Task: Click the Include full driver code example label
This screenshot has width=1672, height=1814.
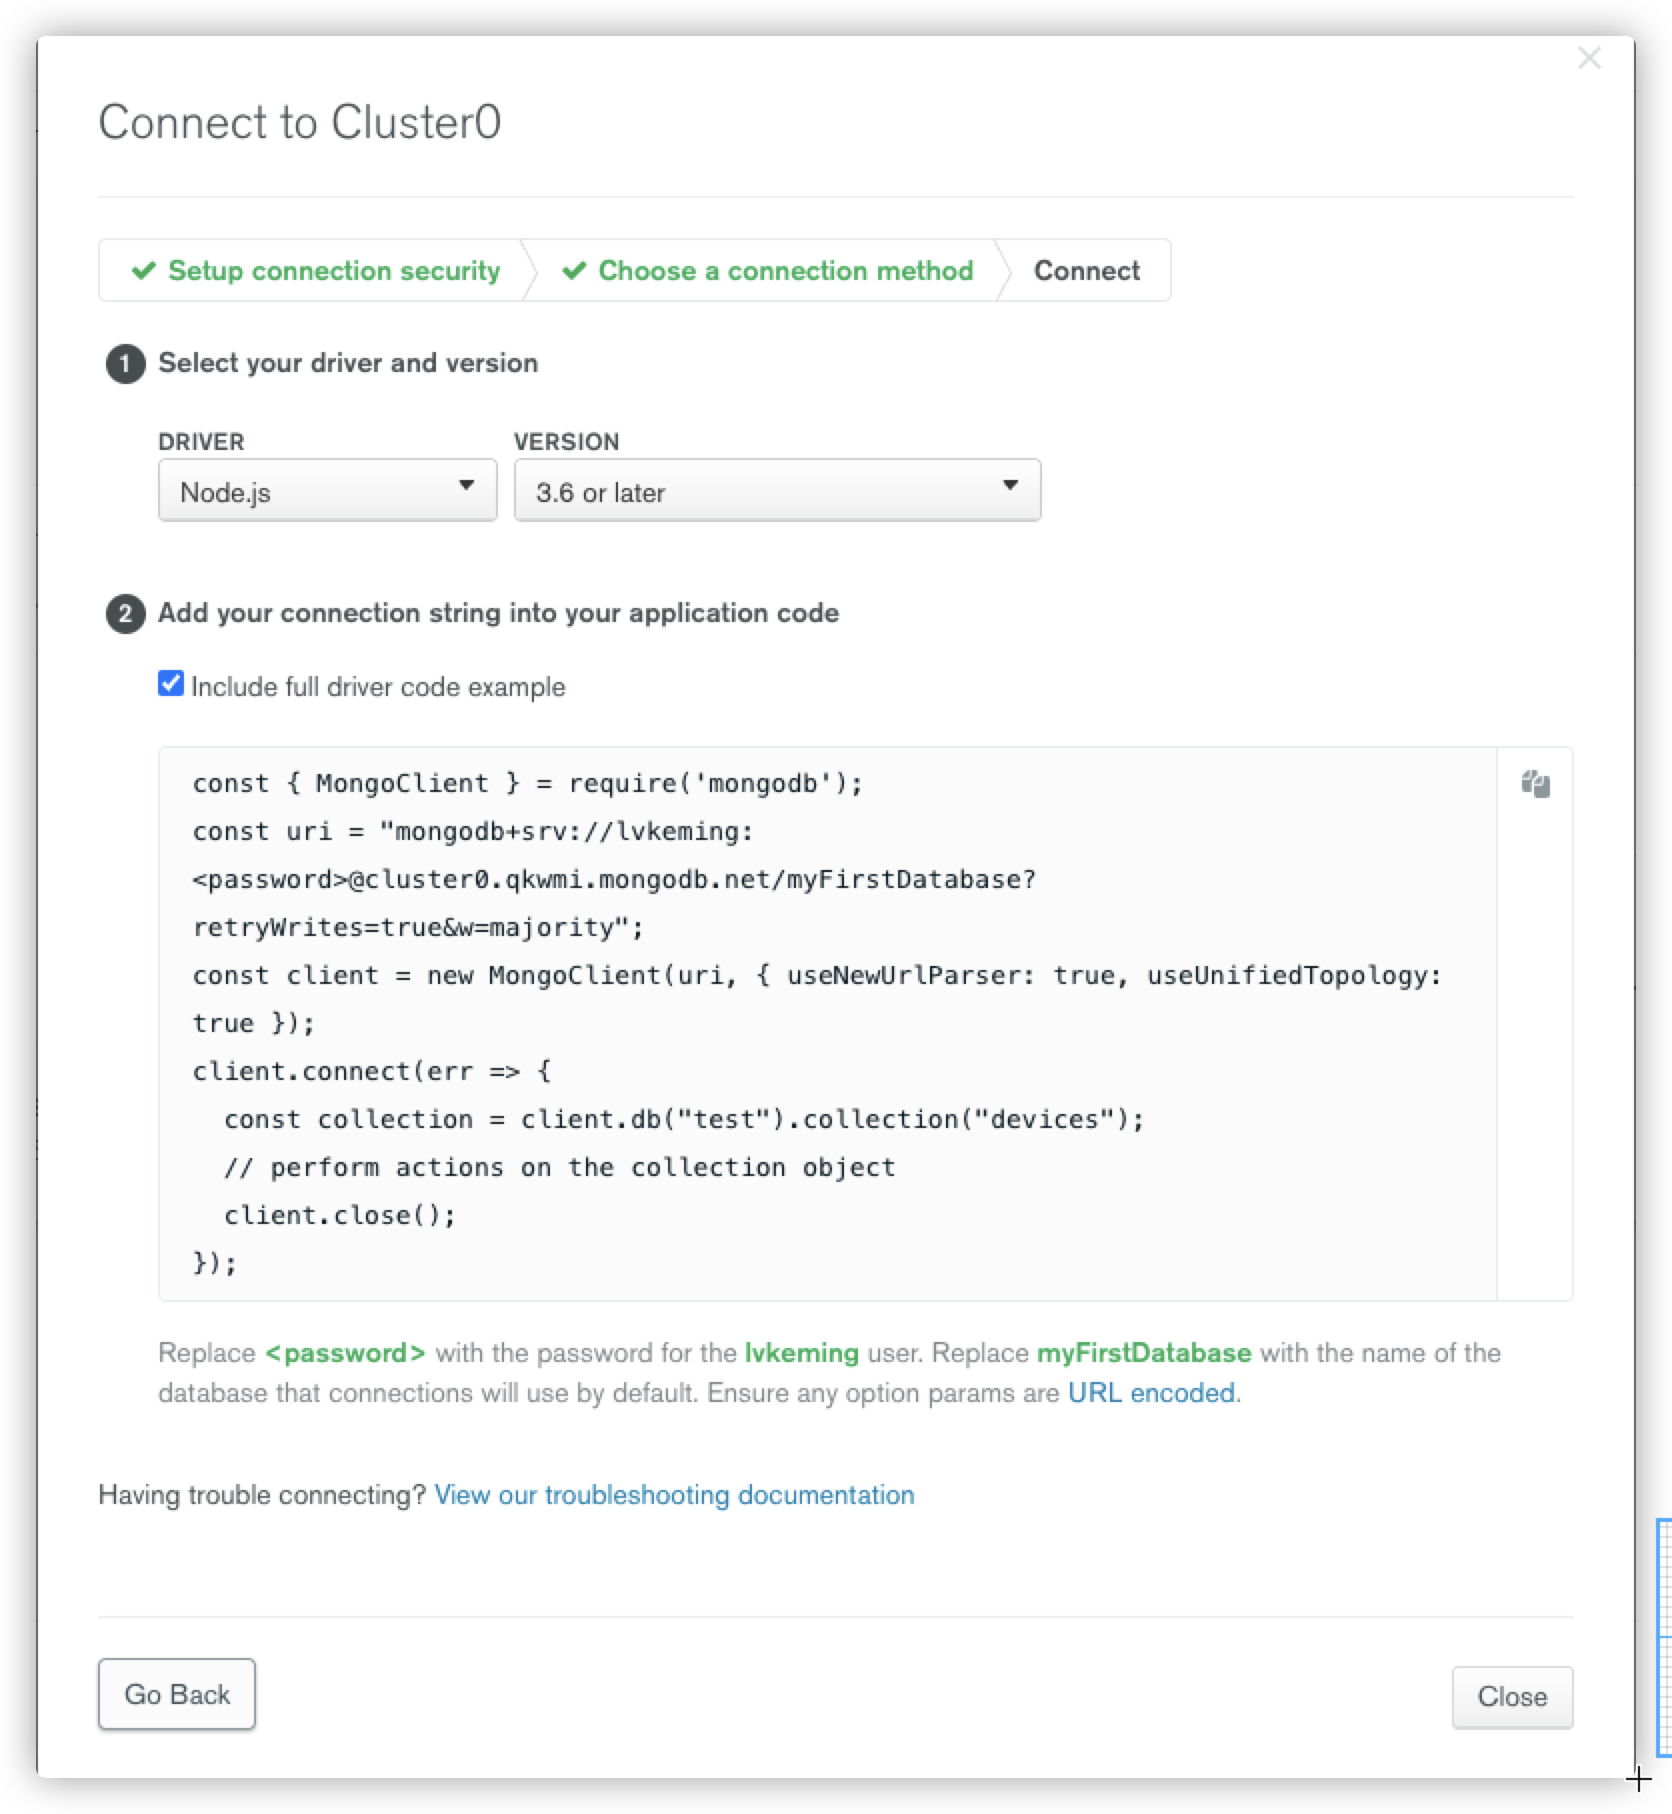Action: pos(378,687)
